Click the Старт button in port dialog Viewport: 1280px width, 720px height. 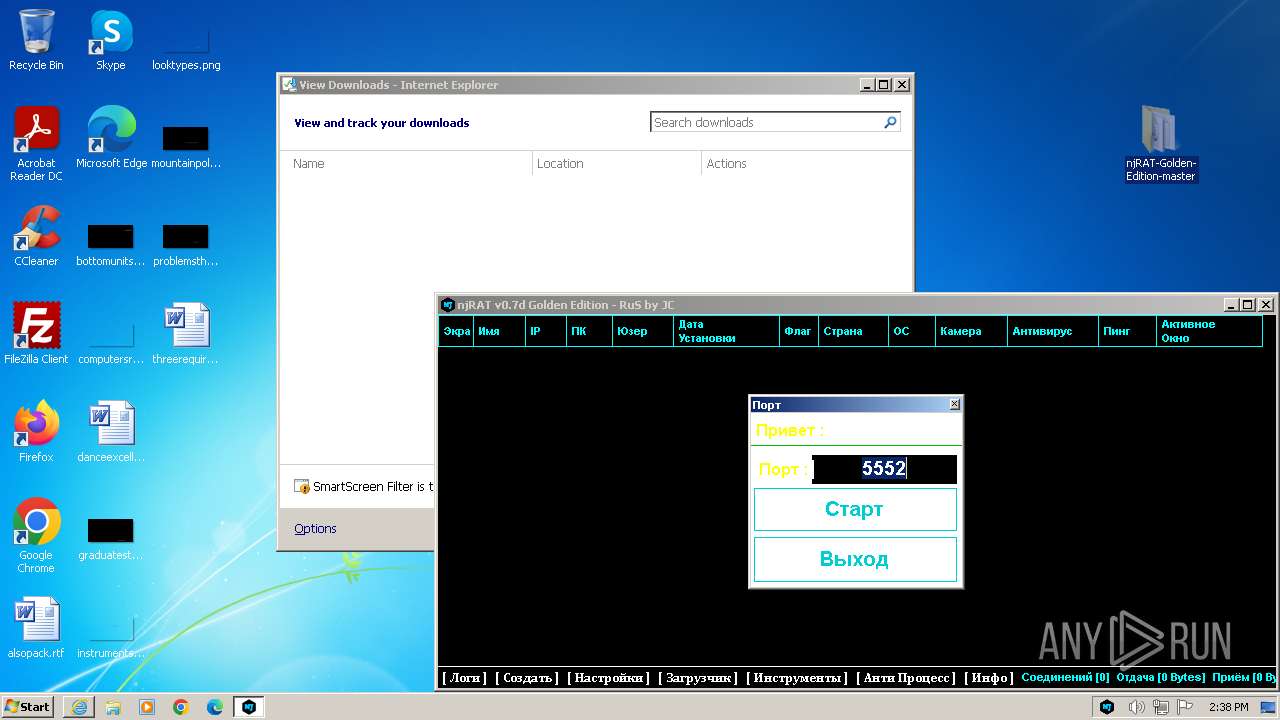coord(855,509)
